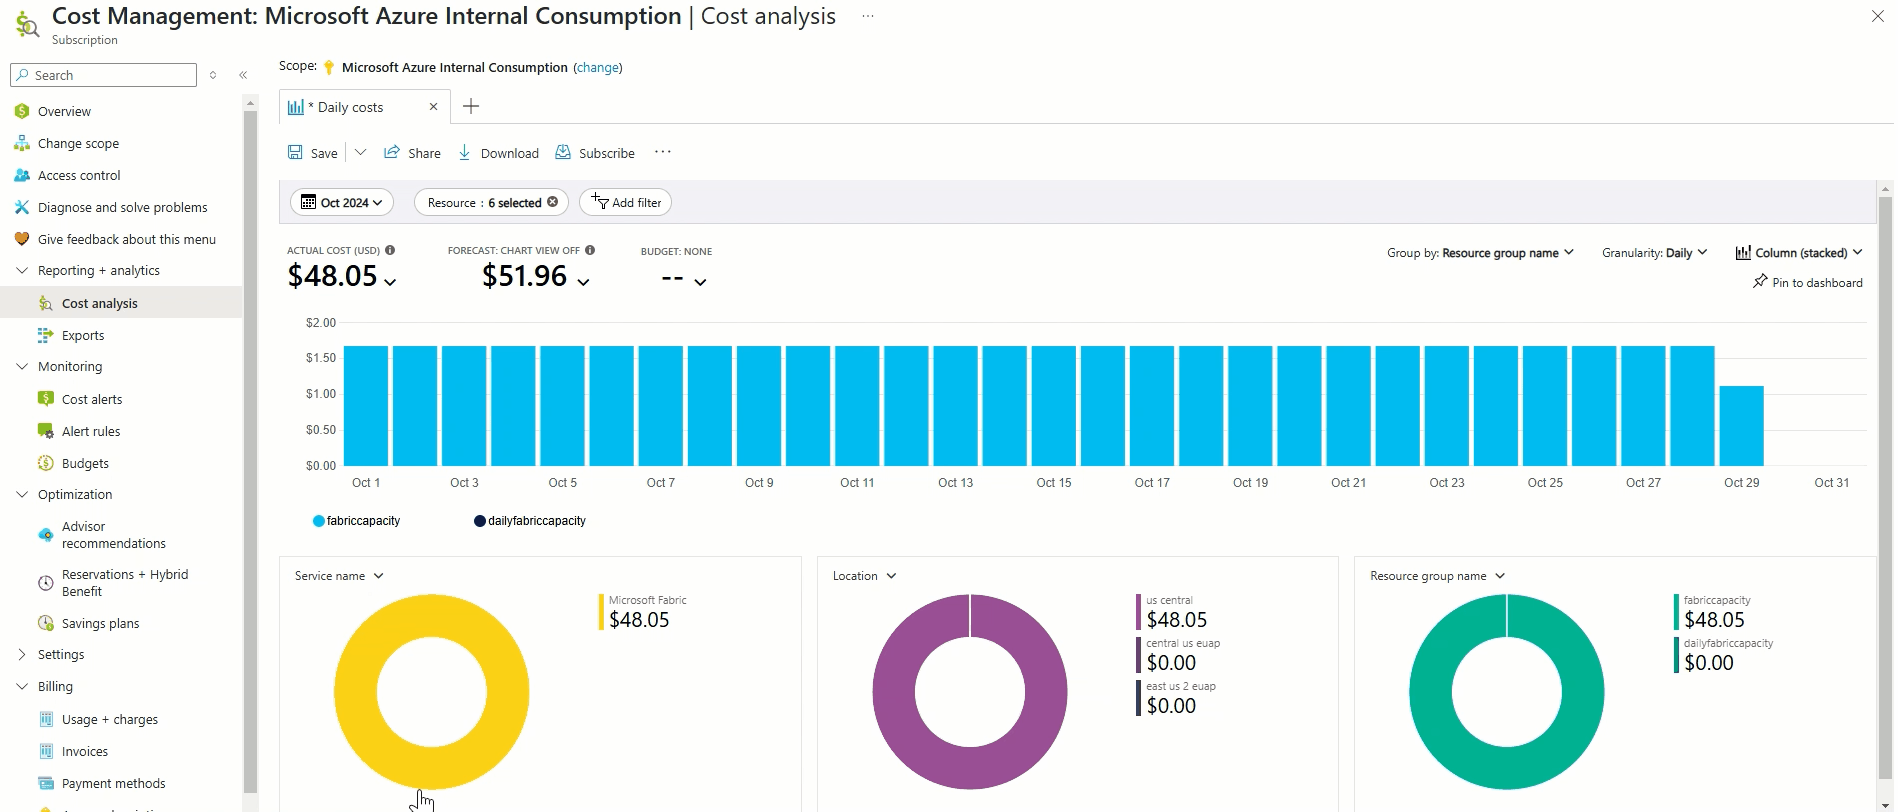The image size is (1898, 812).
Task: Click the Share icon
Action: 392,152
